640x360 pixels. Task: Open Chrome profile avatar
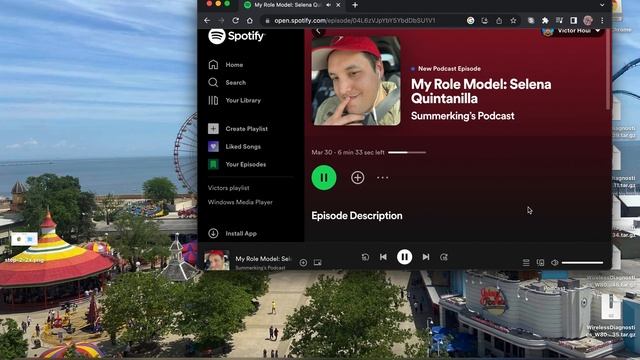tap(588, 20)
